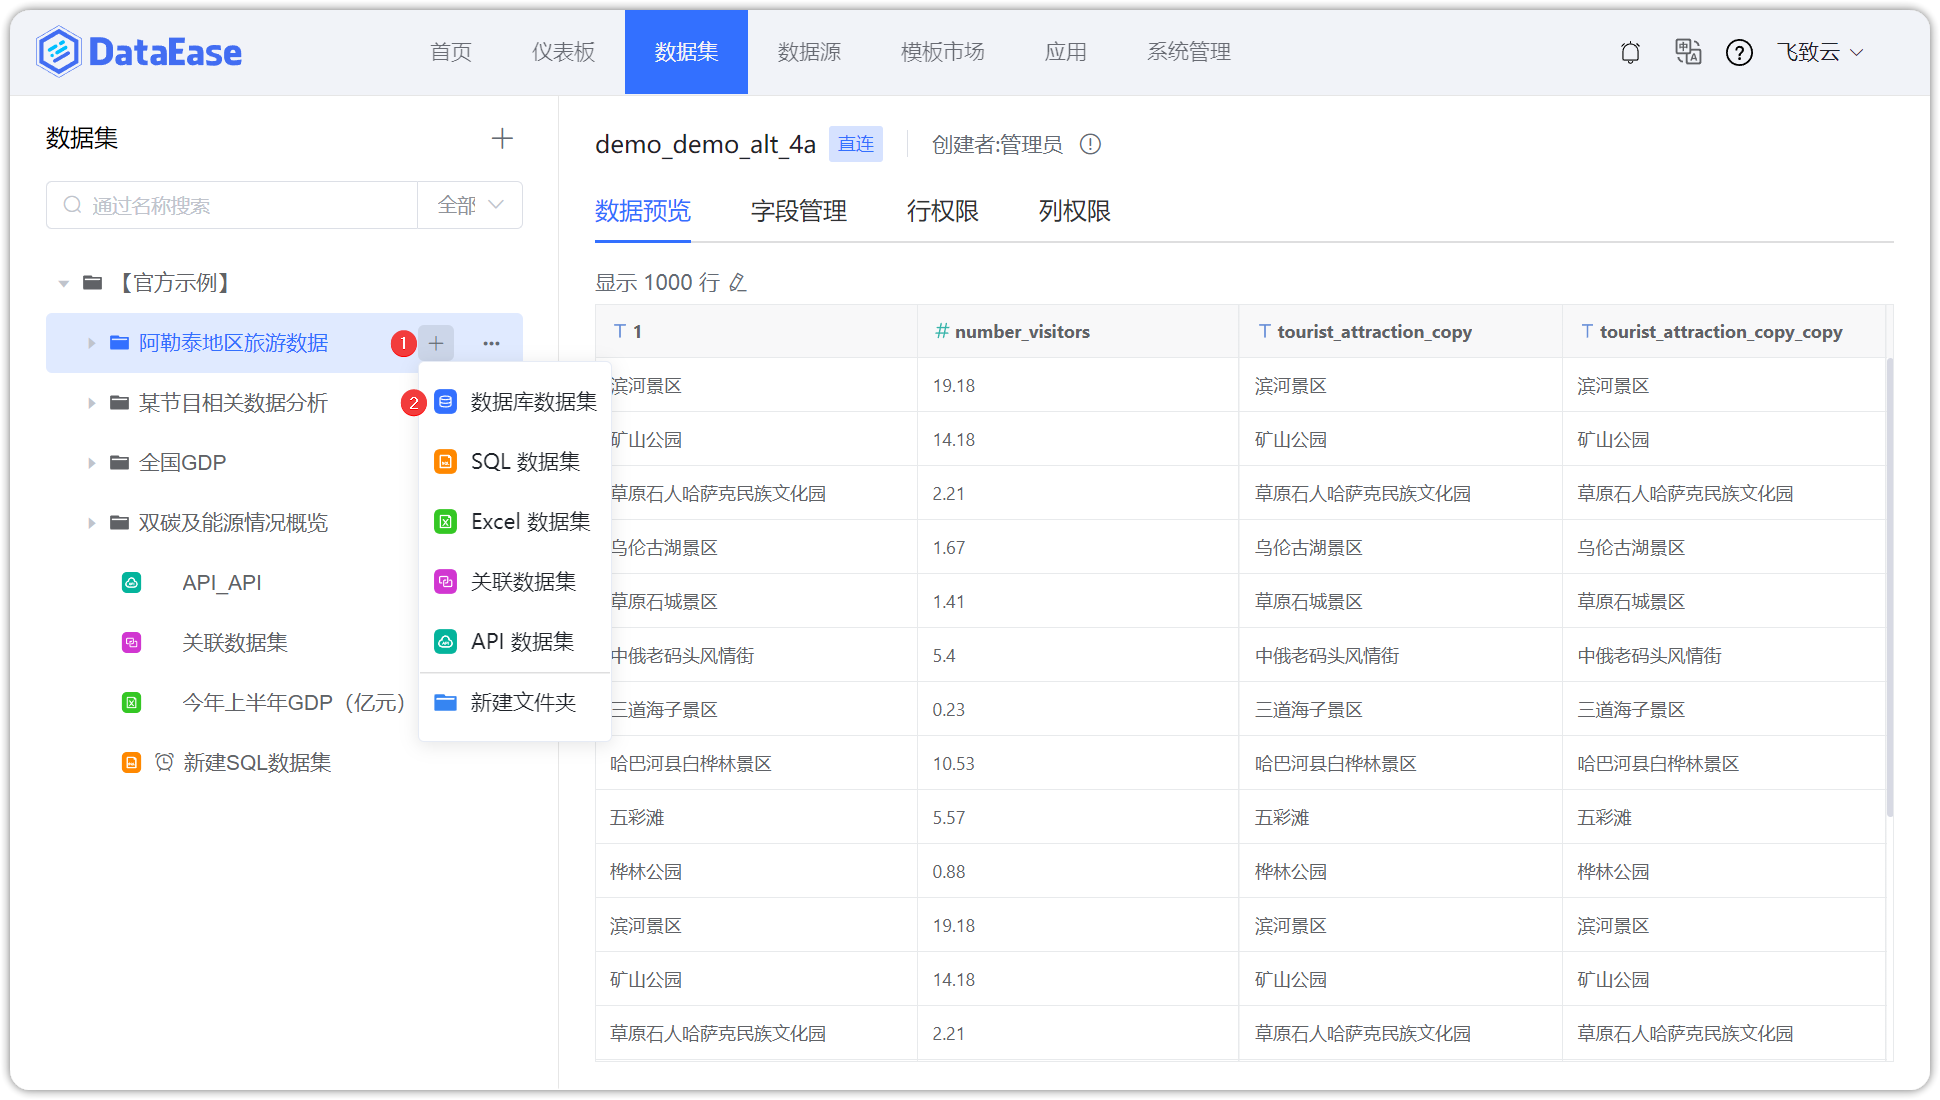Click the API 数据集 cloud icon

tap(444, 641)
